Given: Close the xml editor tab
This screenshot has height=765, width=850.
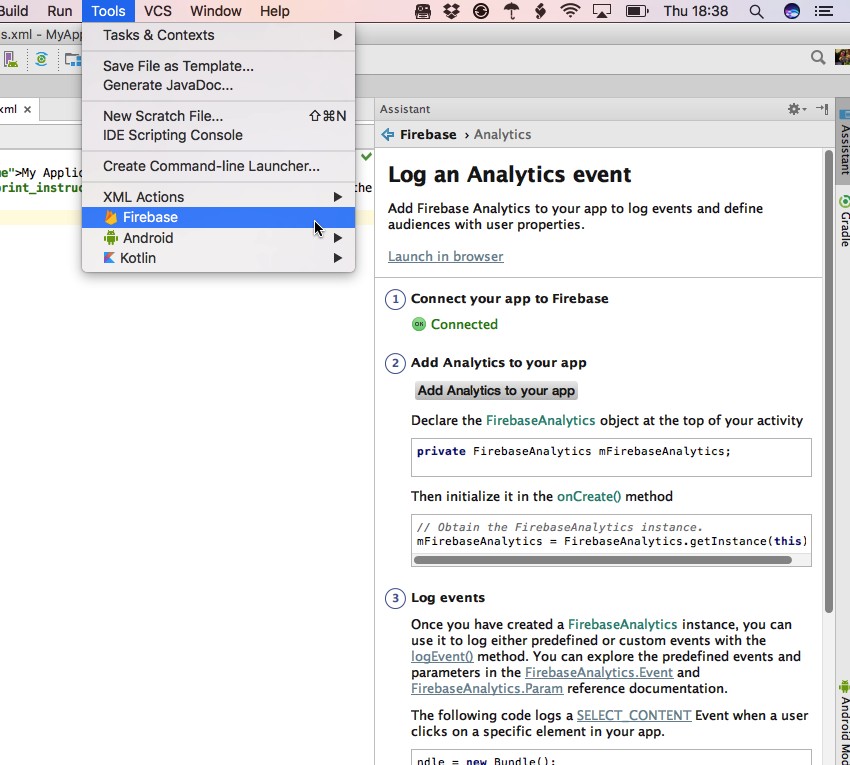Looking at the screenshot, I should (x=27, y=110).
